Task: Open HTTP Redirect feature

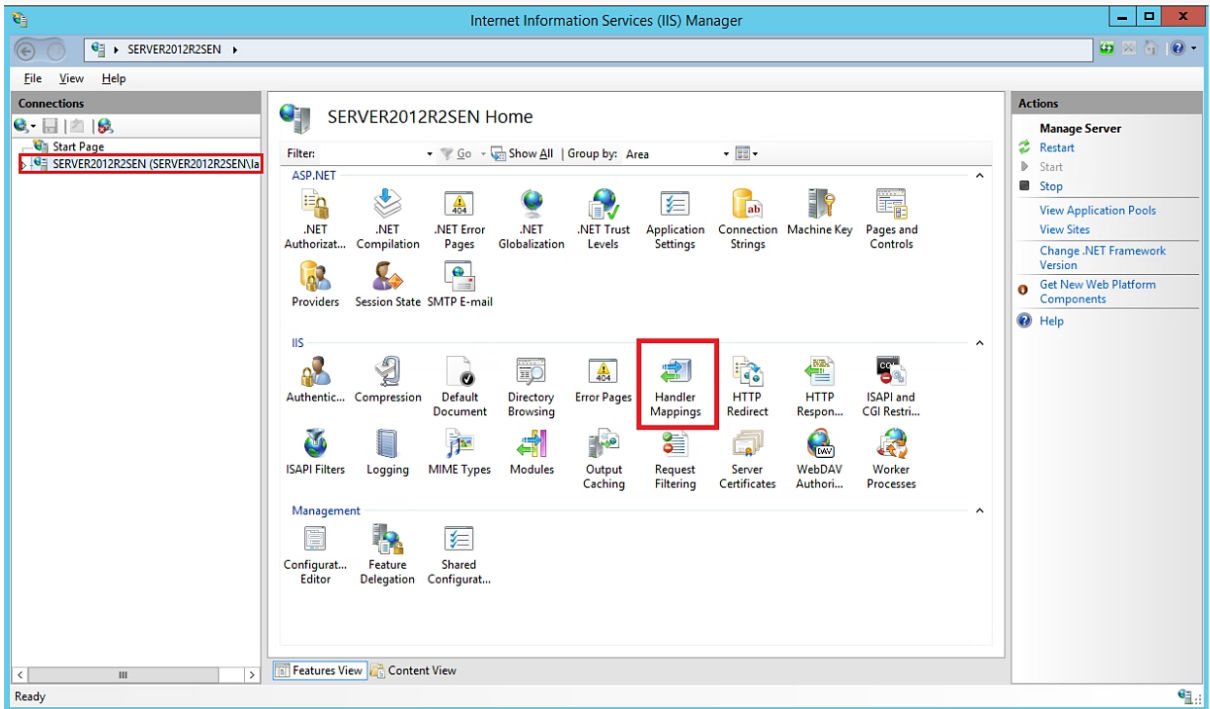Action: click(x=747, y=387)
